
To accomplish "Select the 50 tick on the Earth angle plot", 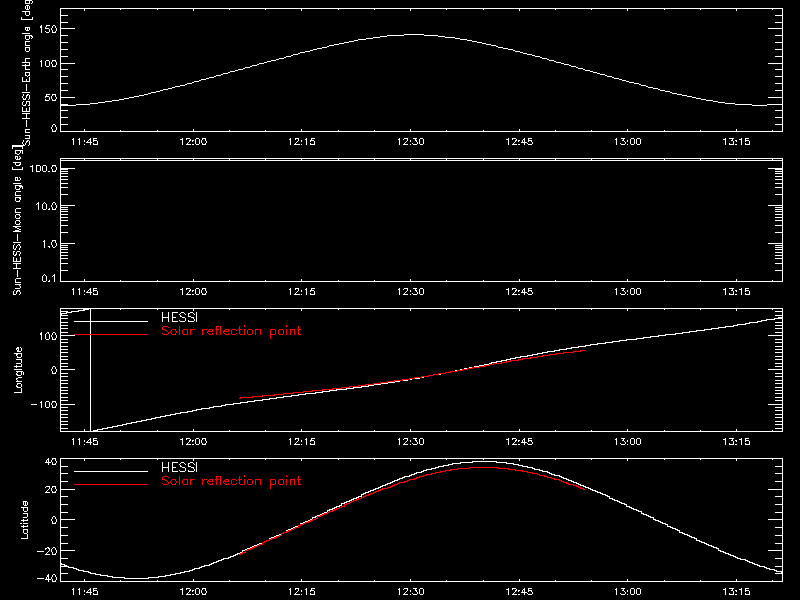I will click(x=51, y=97).
